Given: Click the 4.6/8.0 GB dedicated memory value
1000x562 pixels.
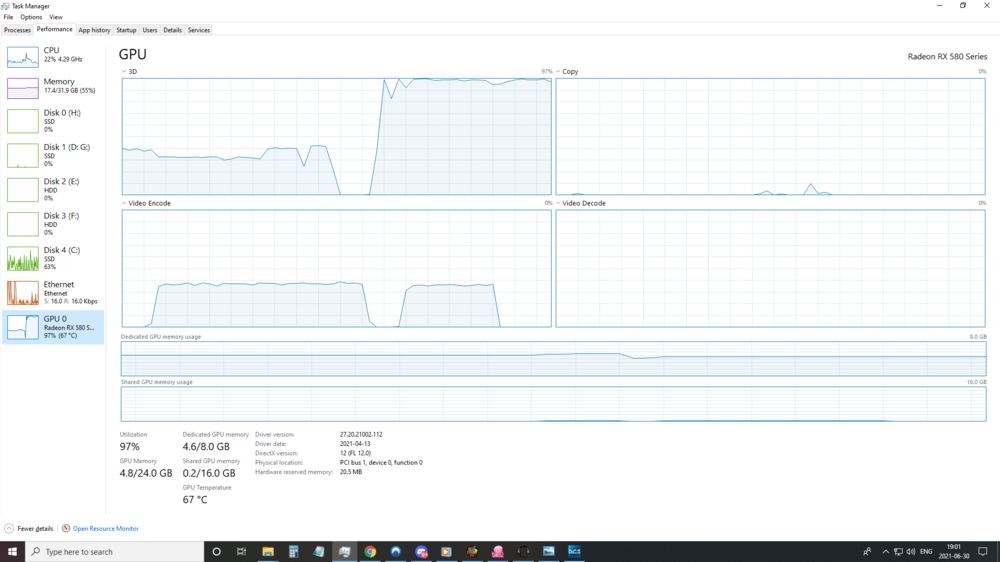Looking at the screenshot, I should pos(206,447).
